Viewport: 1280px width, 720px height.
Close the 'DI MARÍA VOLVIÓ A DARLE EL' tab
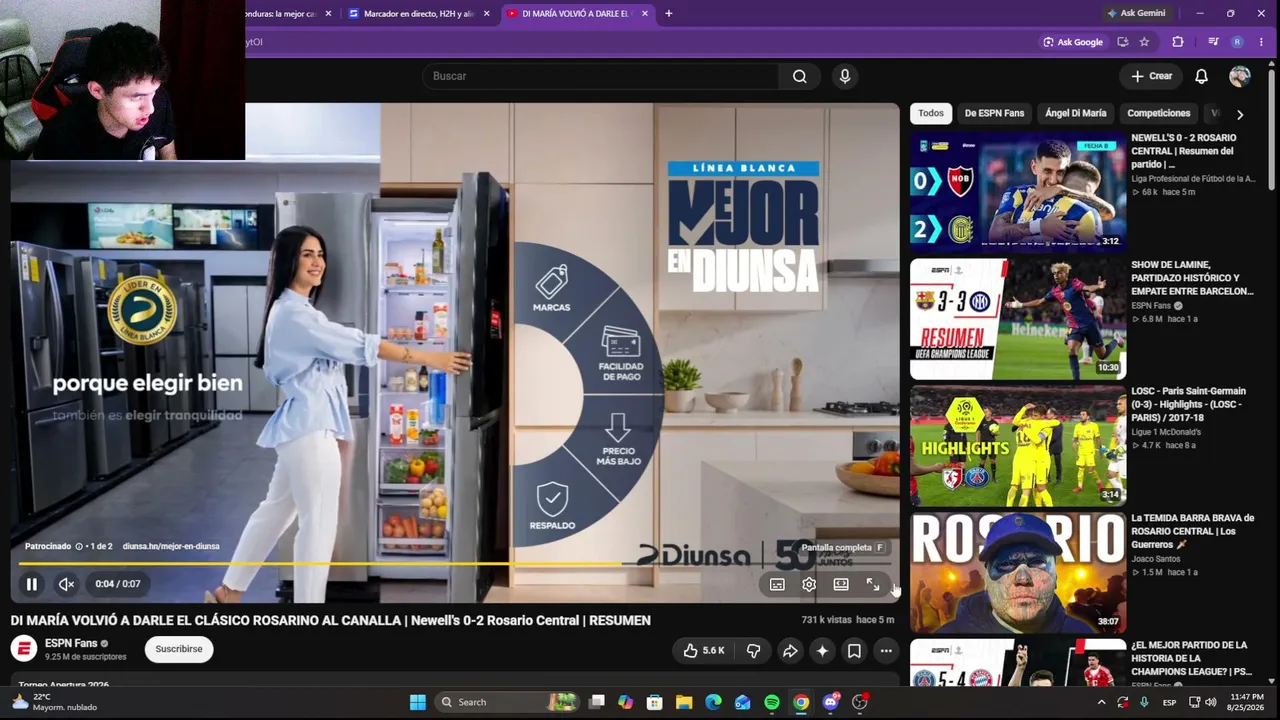click(x=645, y=14)
